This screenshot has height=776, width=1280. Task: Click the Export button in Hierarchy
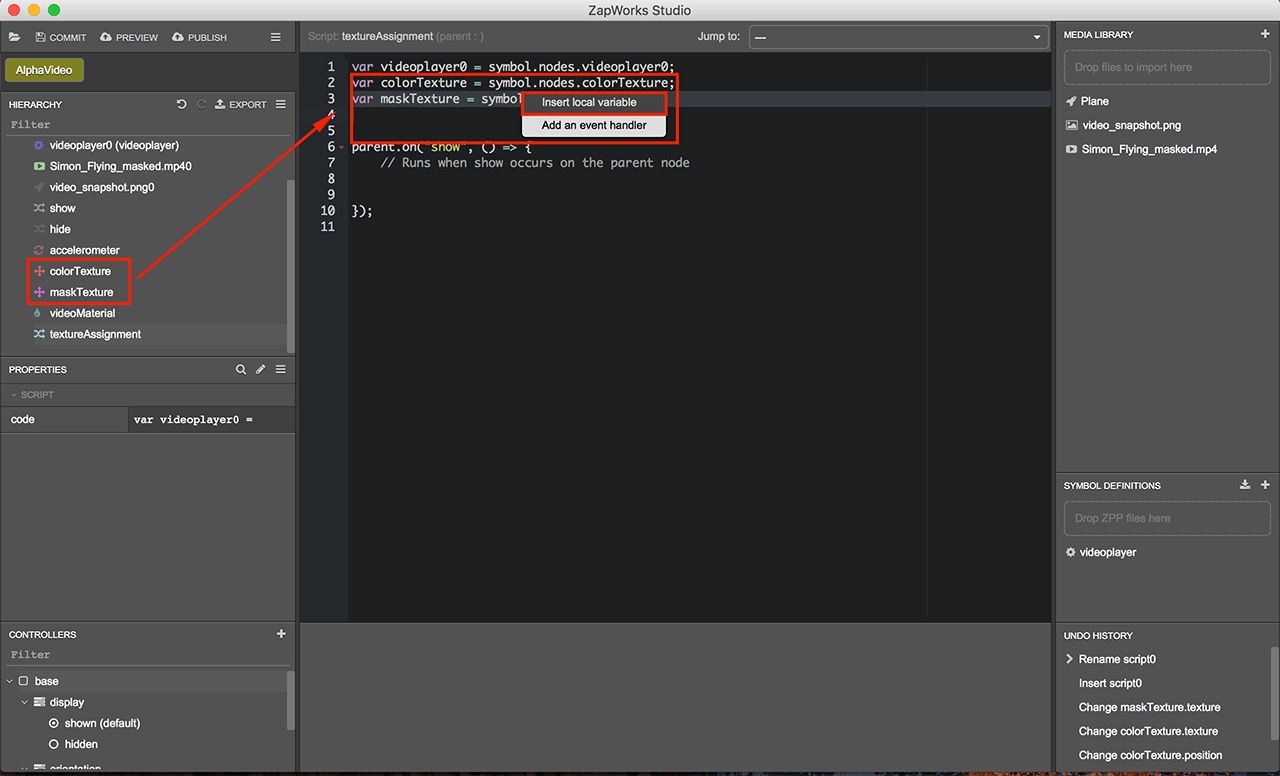tap(241, 104)
